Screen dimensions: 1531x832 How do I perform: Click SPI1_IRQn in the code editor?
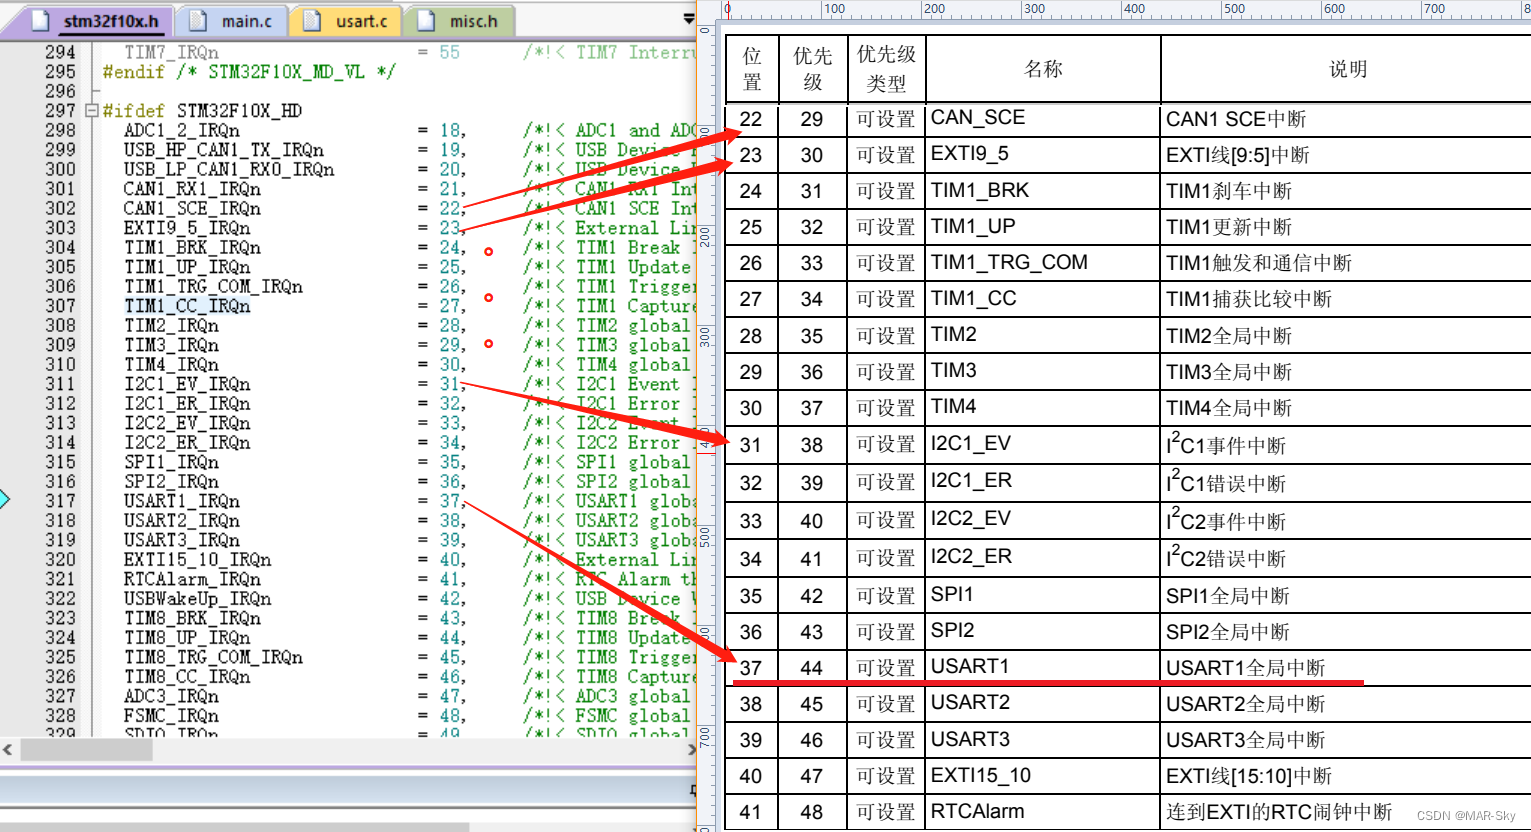point(171,462)
